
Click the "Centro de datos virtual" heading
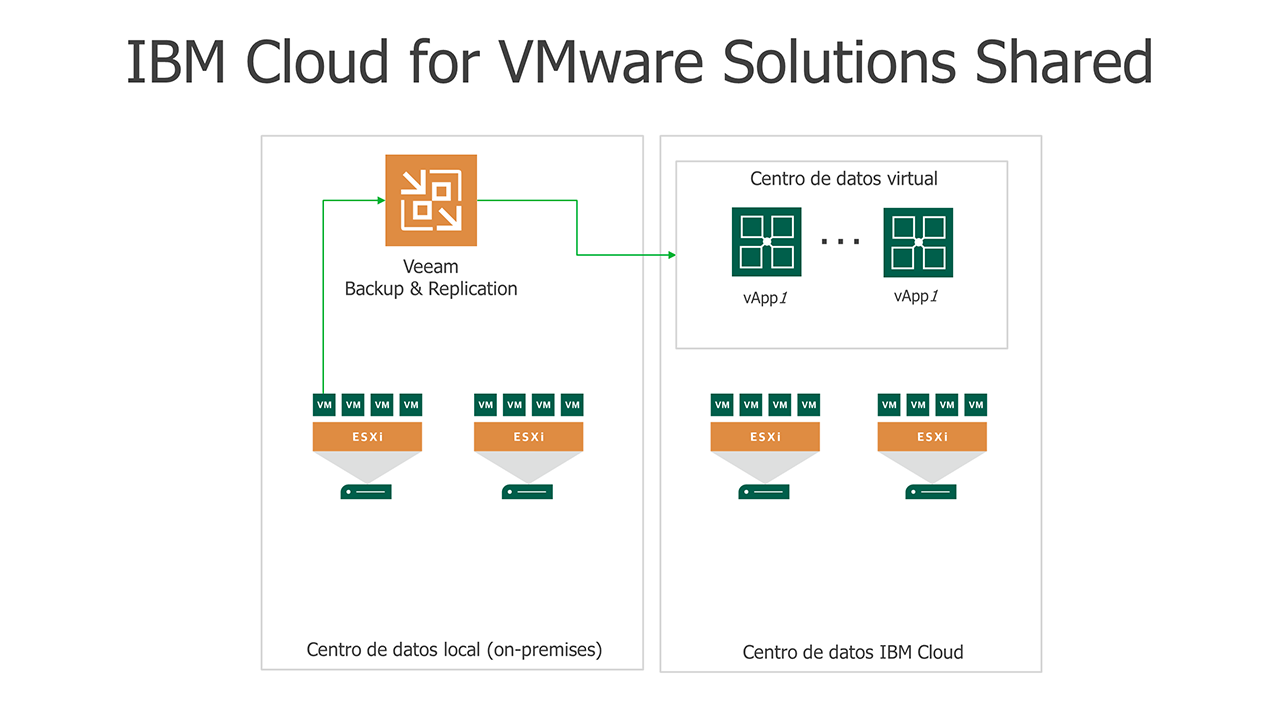click(844, 179)
